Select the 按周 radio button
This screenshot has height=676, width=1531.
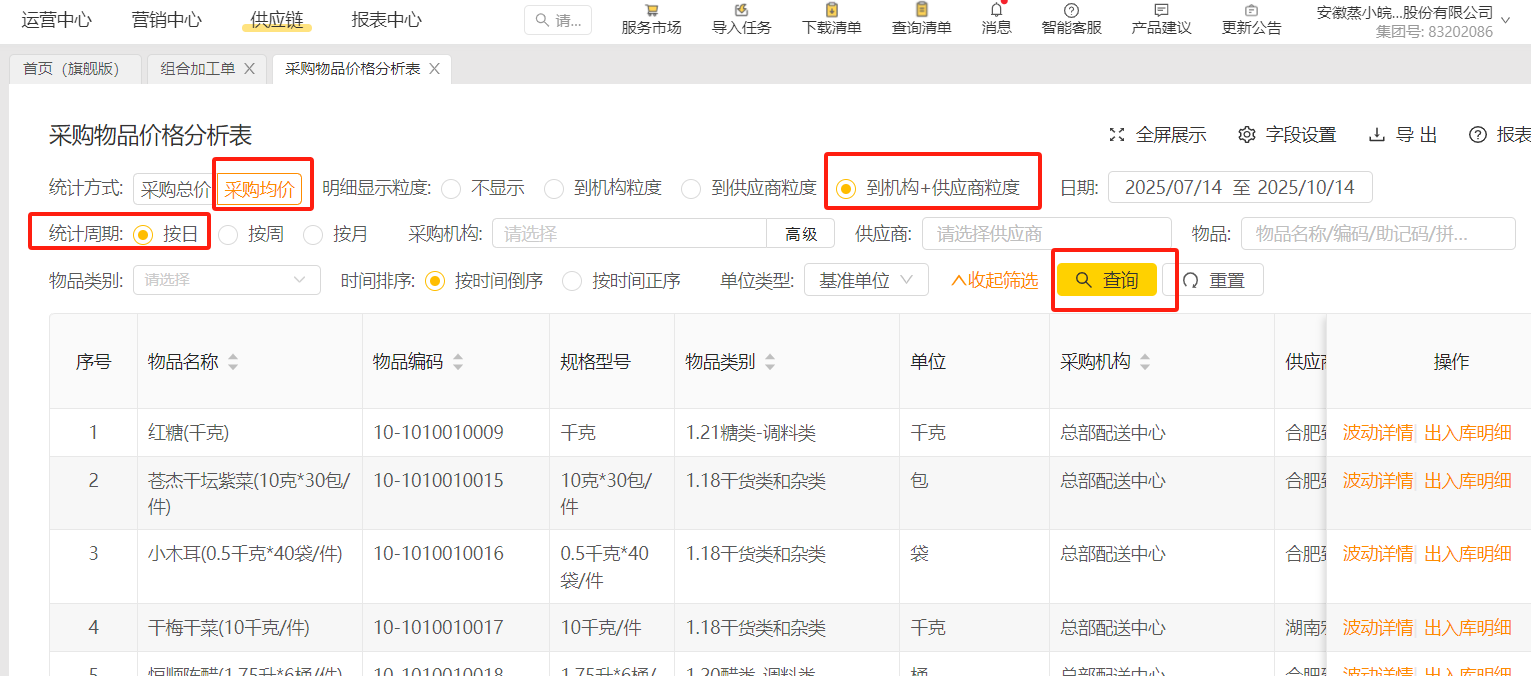coord(229,235)
